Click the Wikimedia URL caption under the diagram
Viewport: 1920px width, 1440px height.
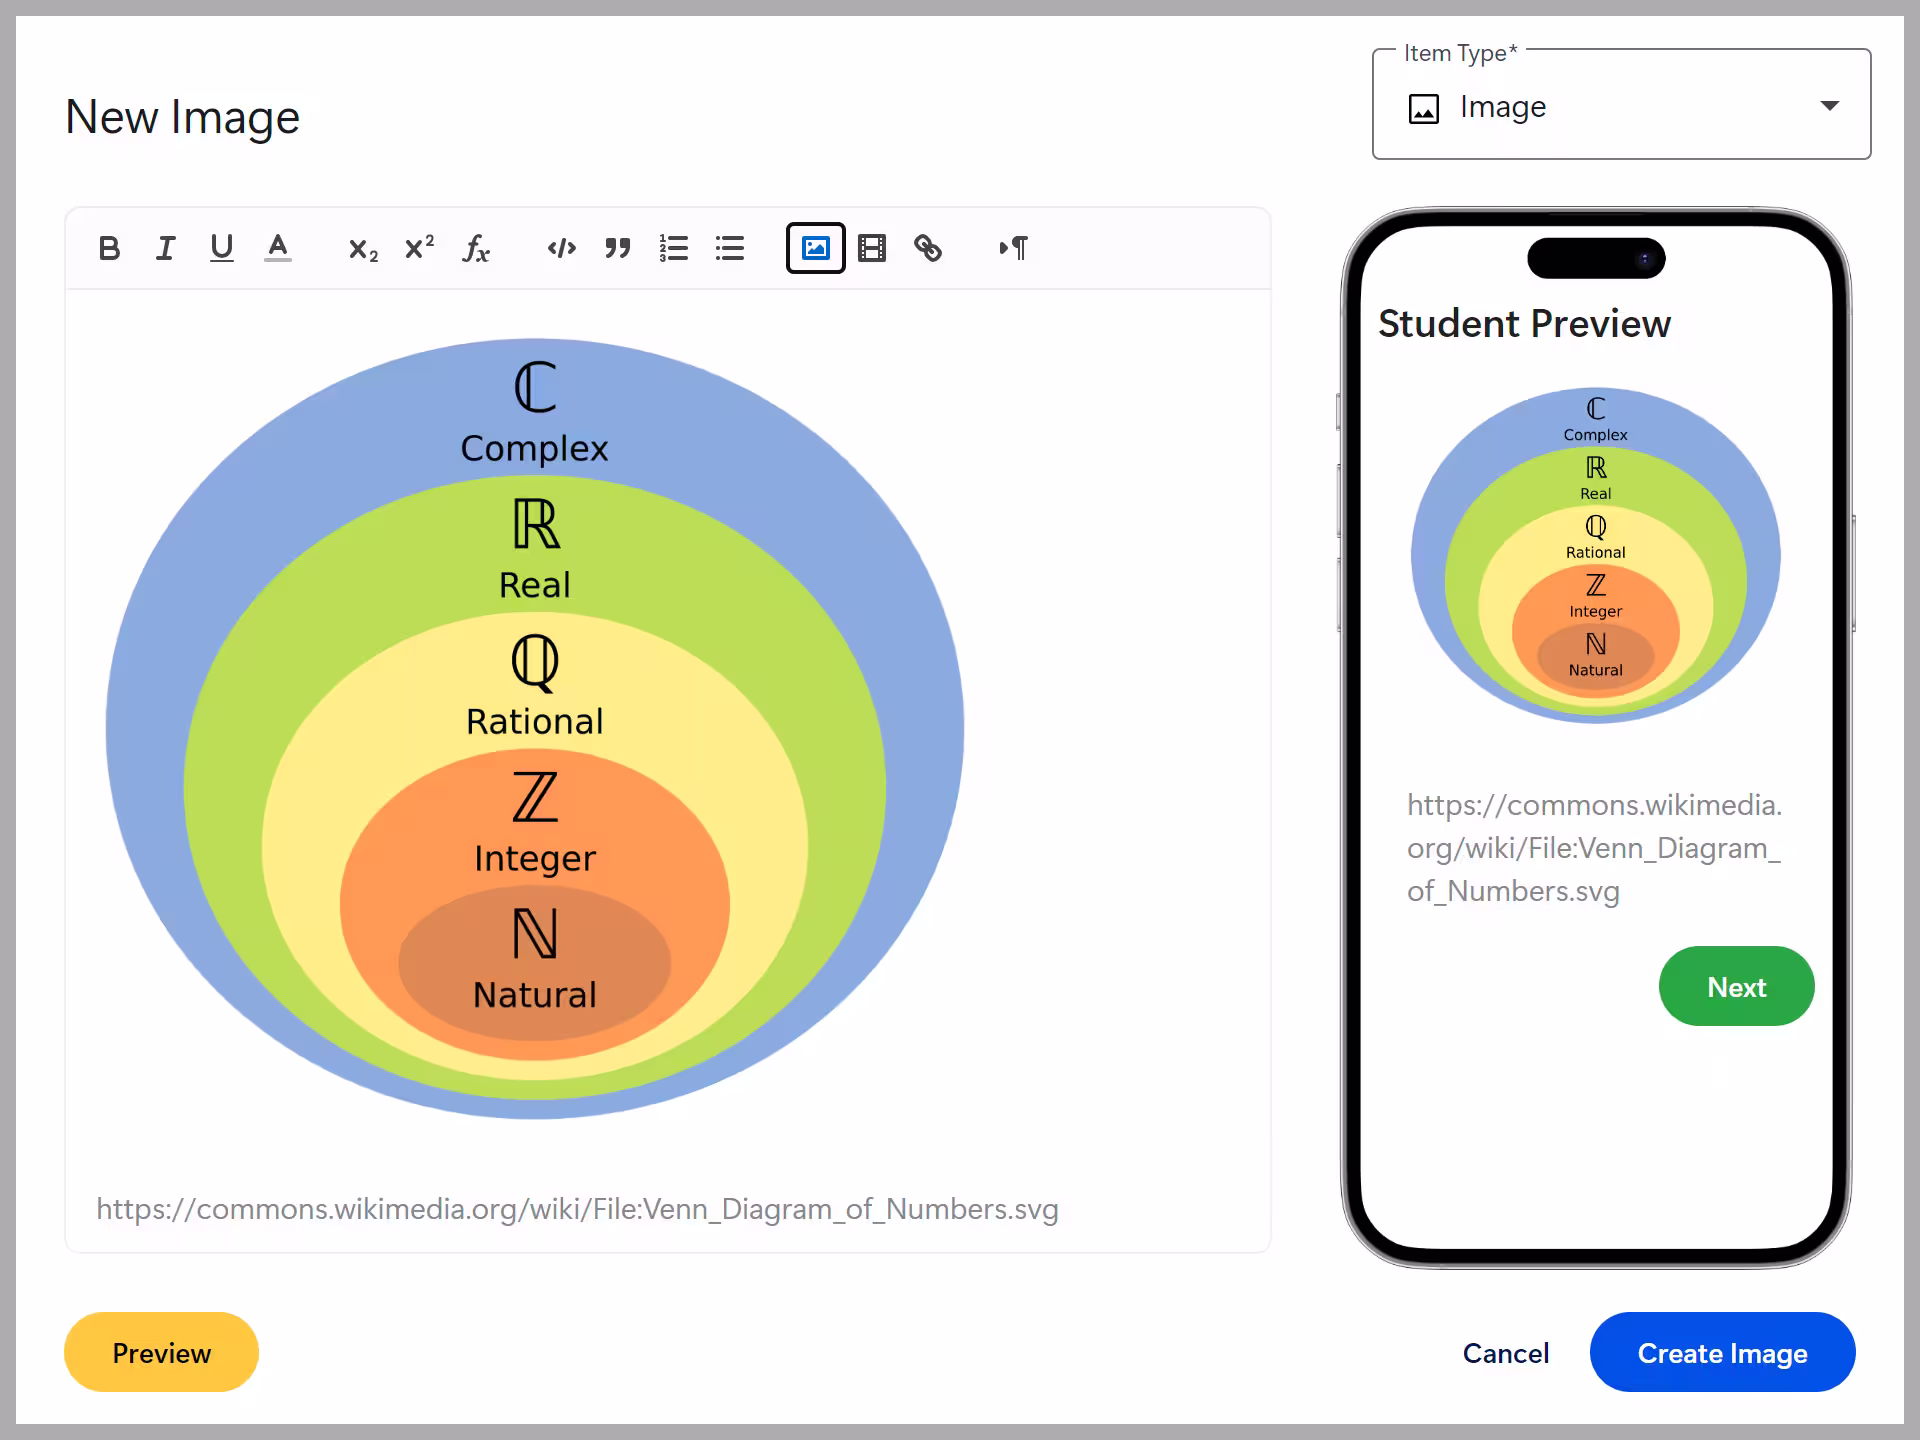point(577,1209)
